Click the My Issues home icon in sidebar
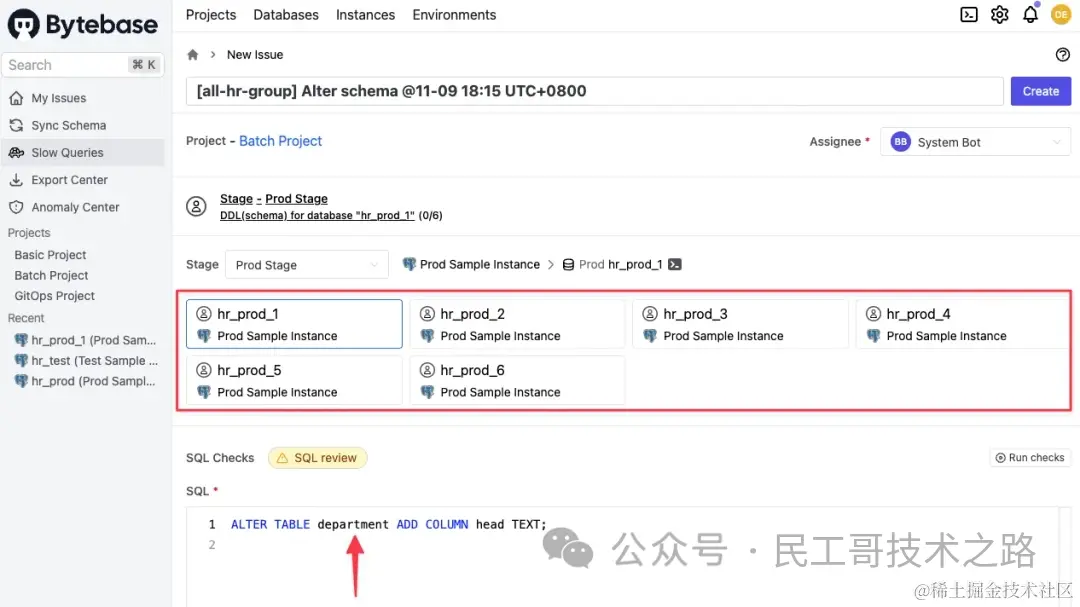Image resolution: width=1080 pixels, height=607 pixels. (x=17, y=99)
